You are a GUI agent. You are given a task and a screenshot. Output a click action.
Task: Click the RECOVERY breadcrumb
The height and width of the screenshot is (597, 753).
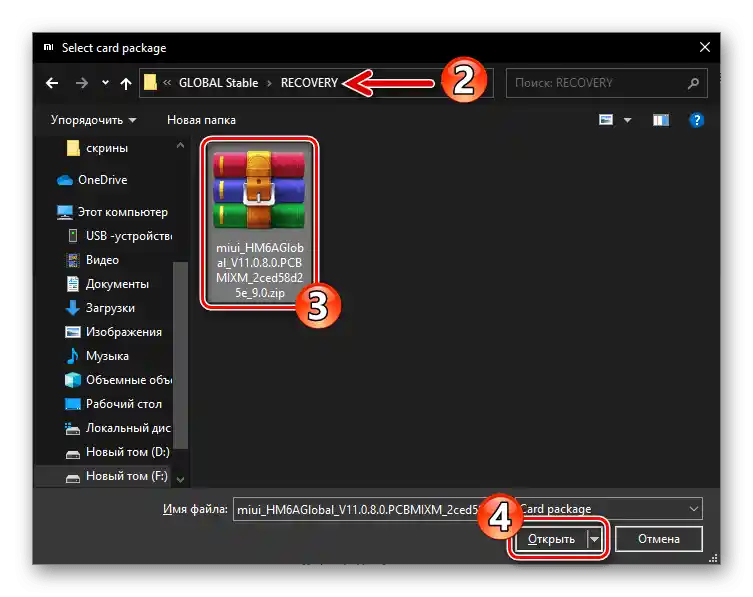pyautogui.click(x=309, y=83)
